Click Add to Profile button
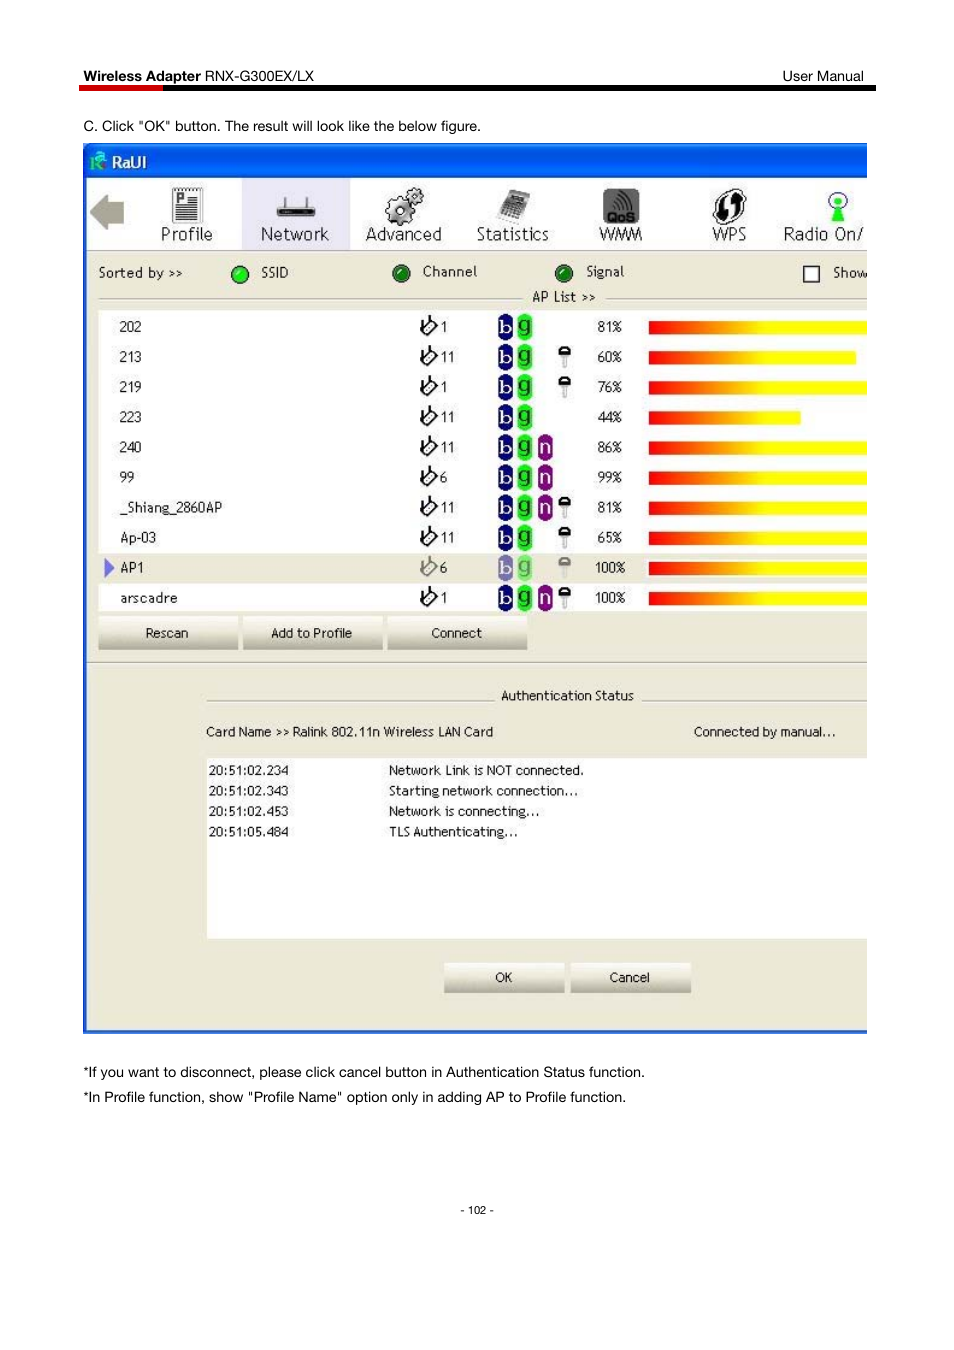 (x=311, y=633)
